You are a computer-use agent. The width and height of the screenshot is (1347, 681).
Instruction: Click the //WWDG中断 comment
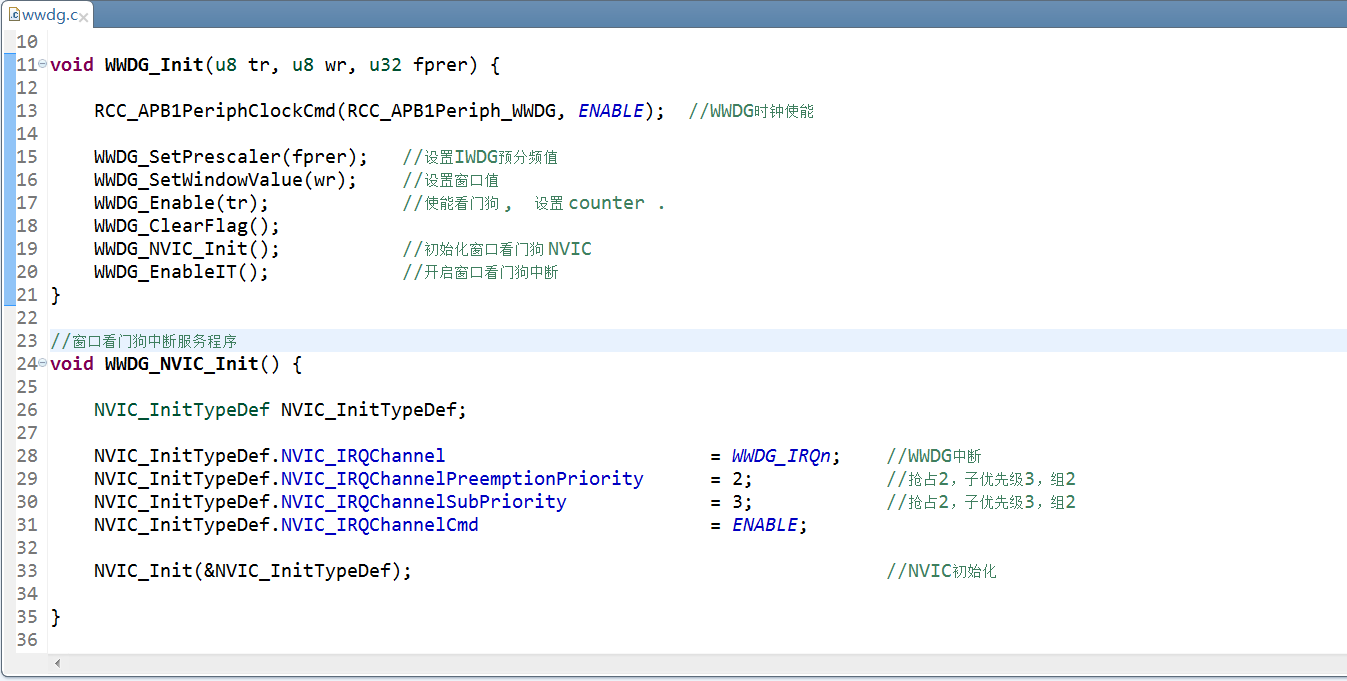934,456
